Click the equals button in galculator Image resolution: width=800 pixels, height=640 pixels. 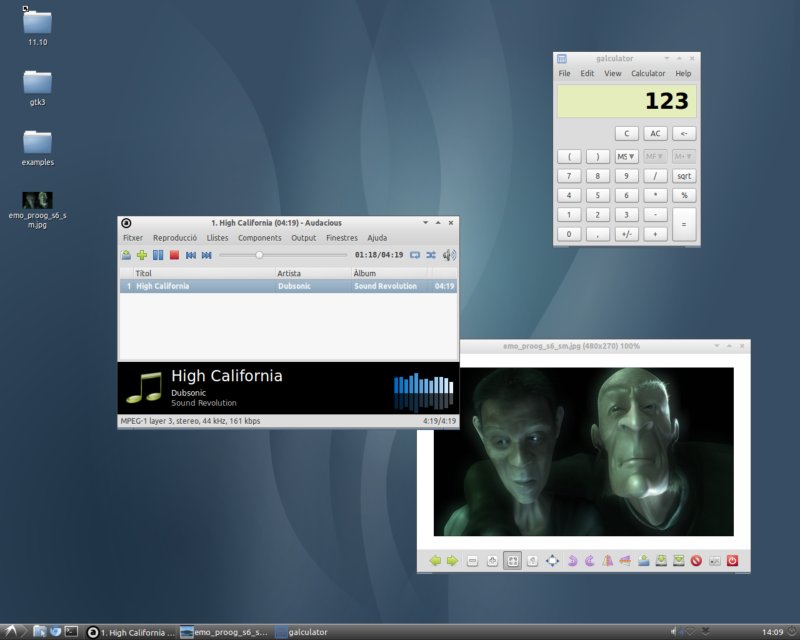tap(684, 224)
